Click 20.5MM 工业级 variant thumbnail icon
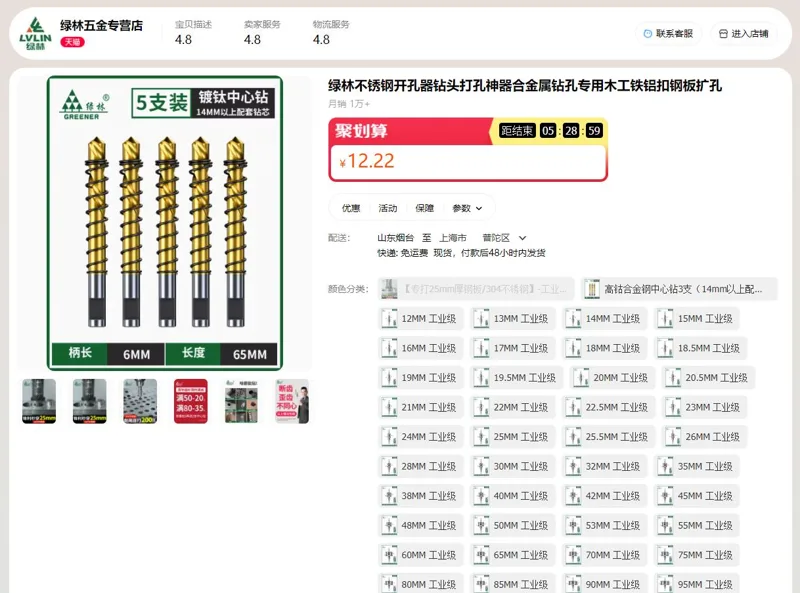 coord(673,378)
